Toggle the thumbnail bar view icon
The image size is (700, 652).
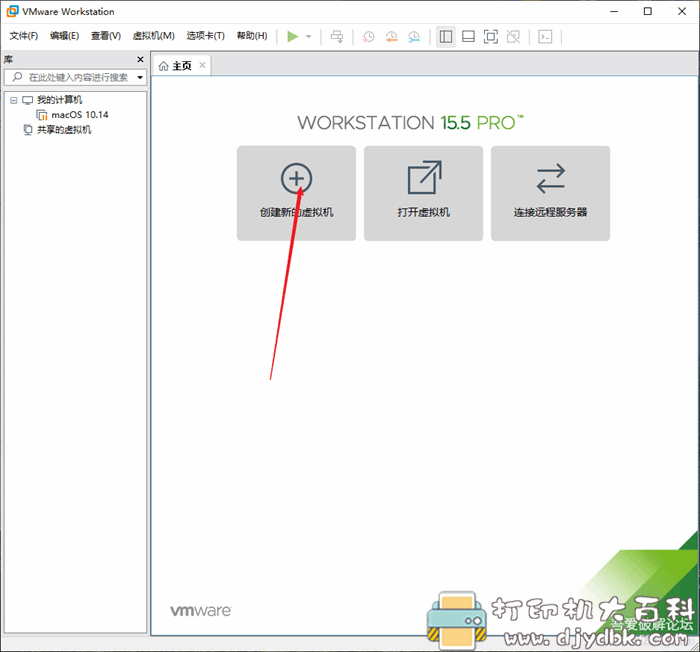[468, 37]
